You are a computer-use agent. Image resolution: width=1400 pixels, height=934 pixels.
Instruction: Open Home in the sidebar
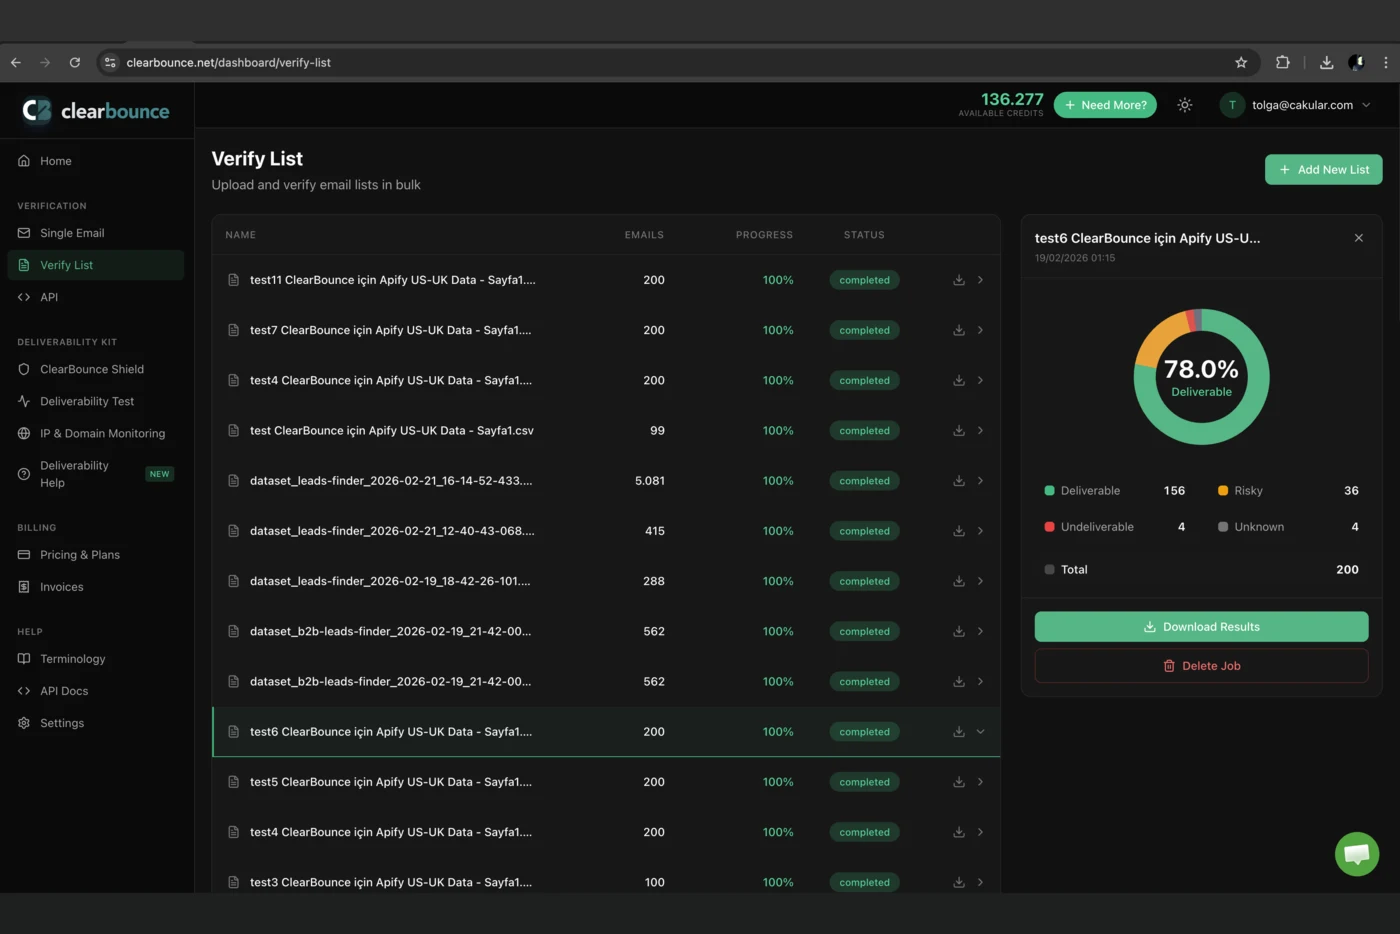click(x=96, y=161)
